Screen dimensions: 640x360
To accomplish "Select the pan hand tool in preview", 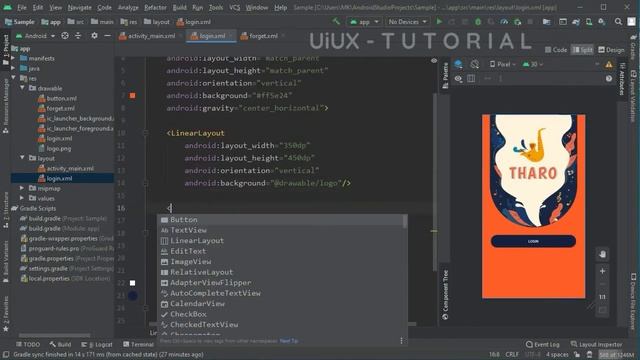I will [x=602, y=254].
